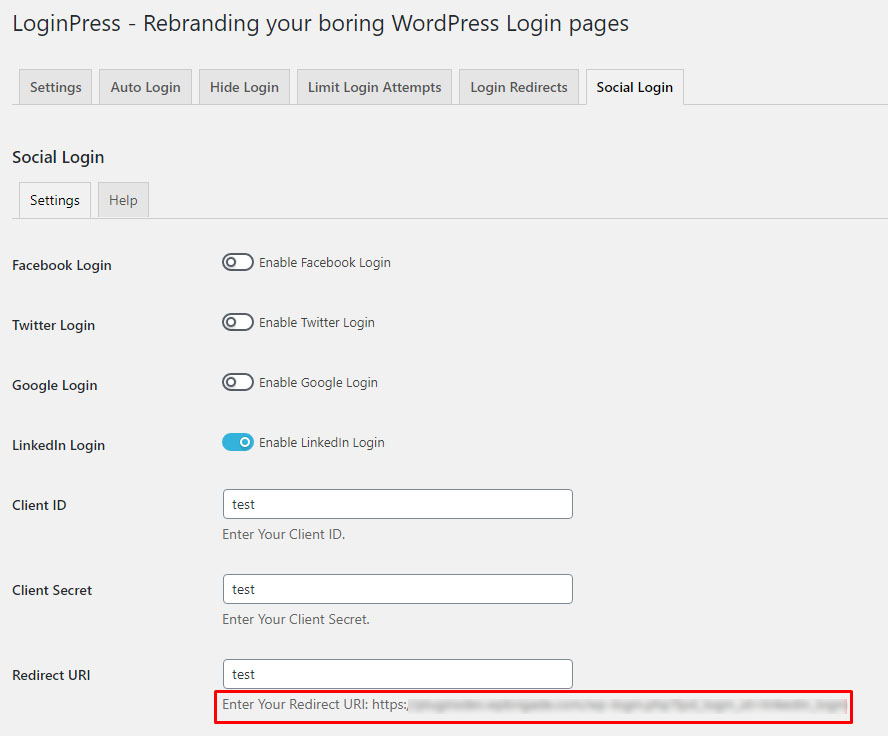Click the "Enable Facebook Login" label
Viewport: 888px width, 736px height.
click(325, 263)
